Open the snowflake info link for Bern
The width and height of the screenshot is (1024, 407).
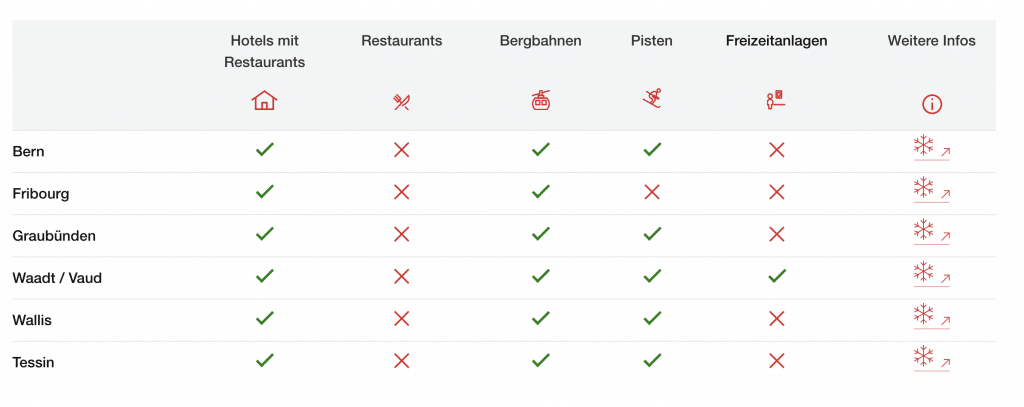pos(931,148)
